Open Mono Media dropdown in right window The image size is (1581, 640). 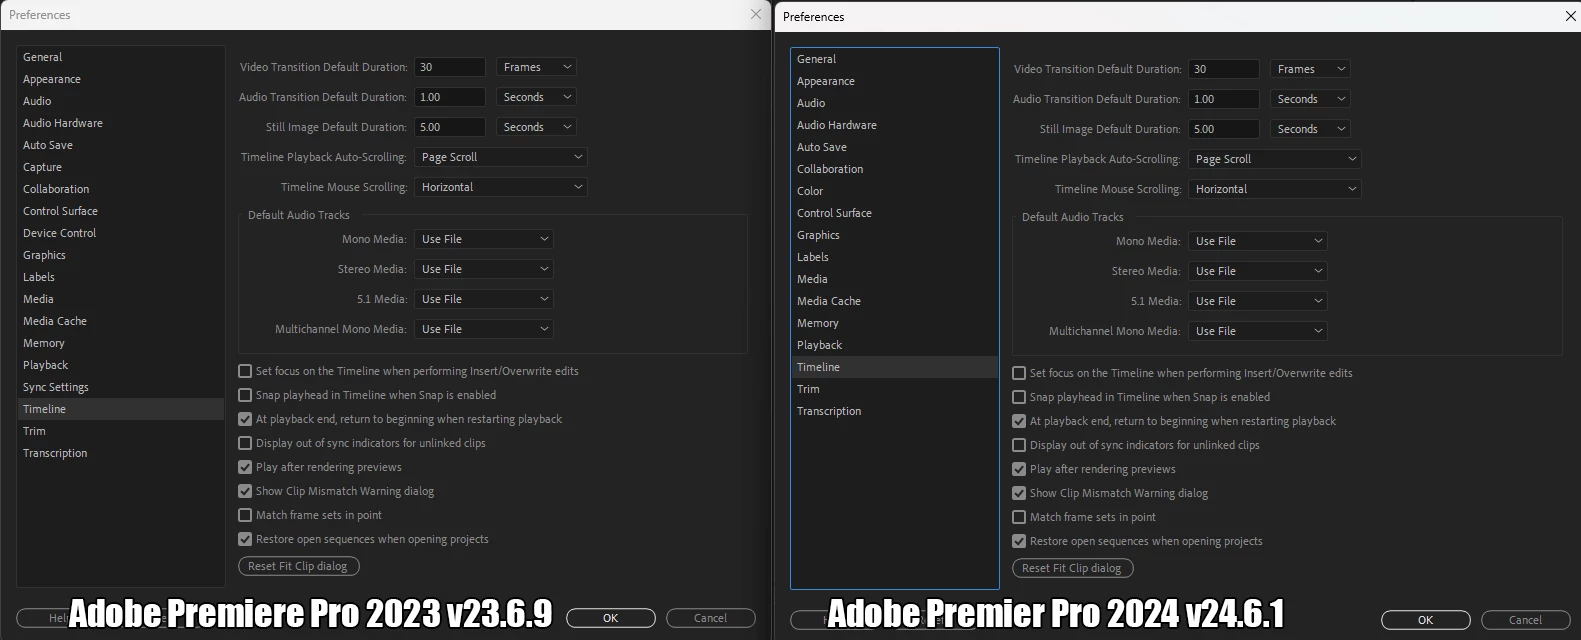pyautogui.click(x=1258, y=241)
